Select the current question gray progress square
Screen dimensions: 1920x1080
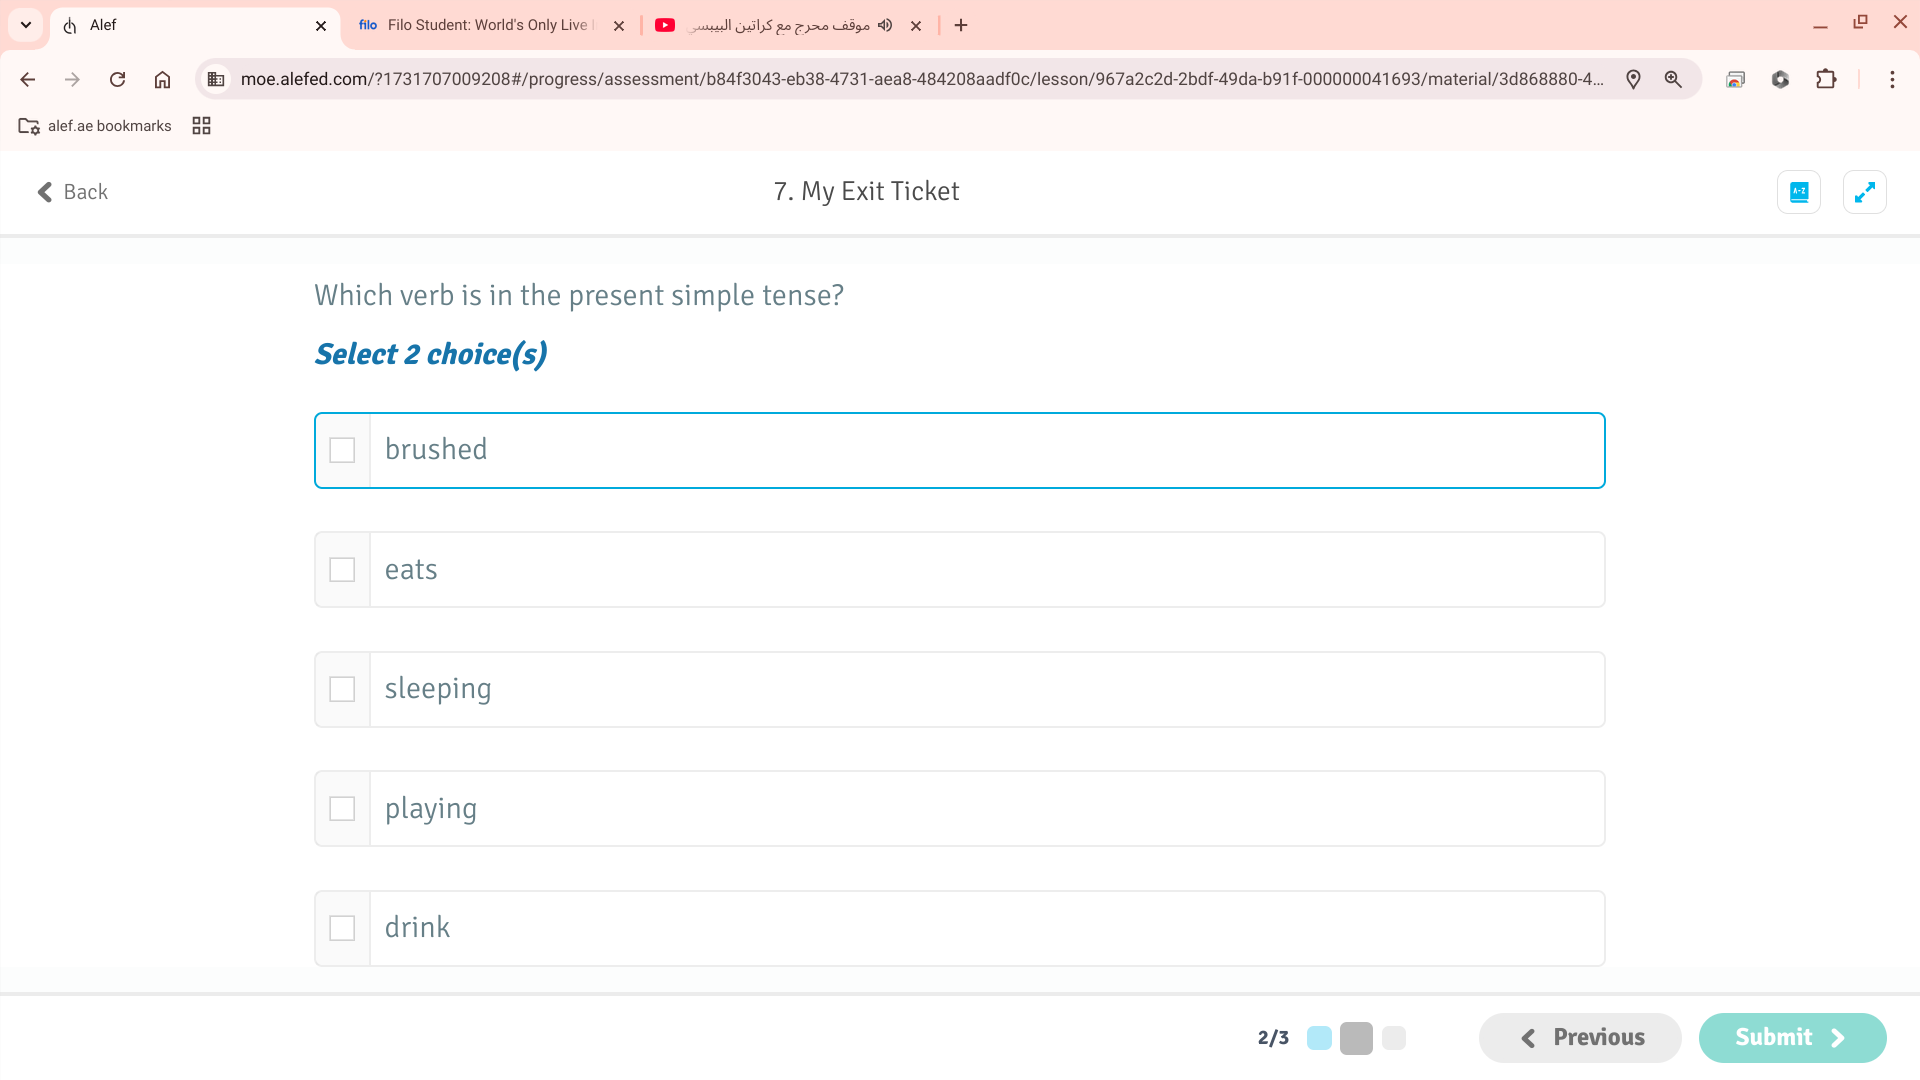tap(1356, 1038)
